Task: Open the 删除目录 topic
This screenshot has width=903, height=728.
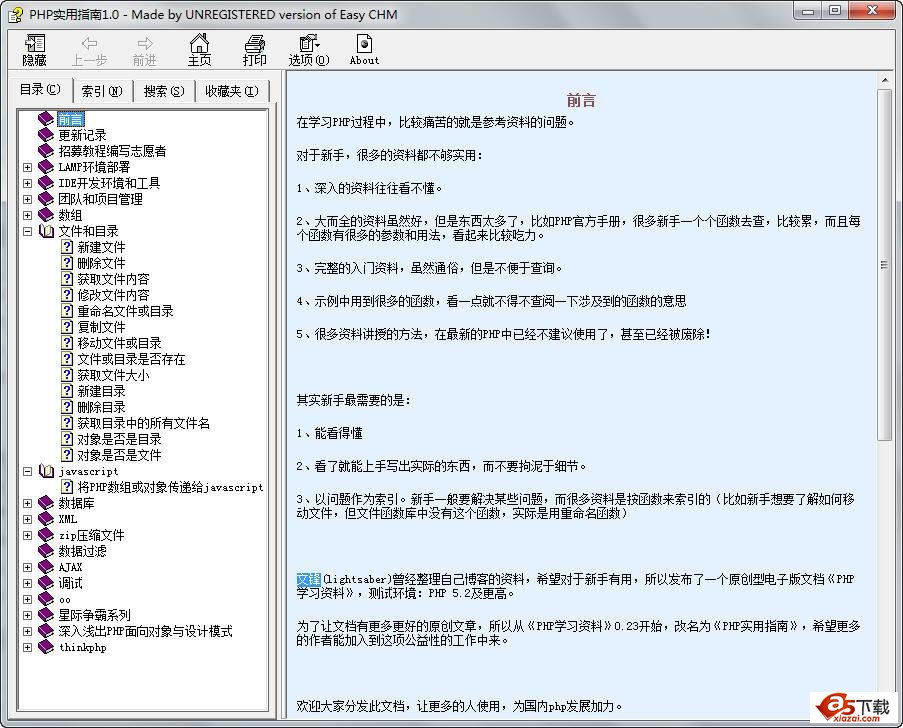Action: pos(101,407)
